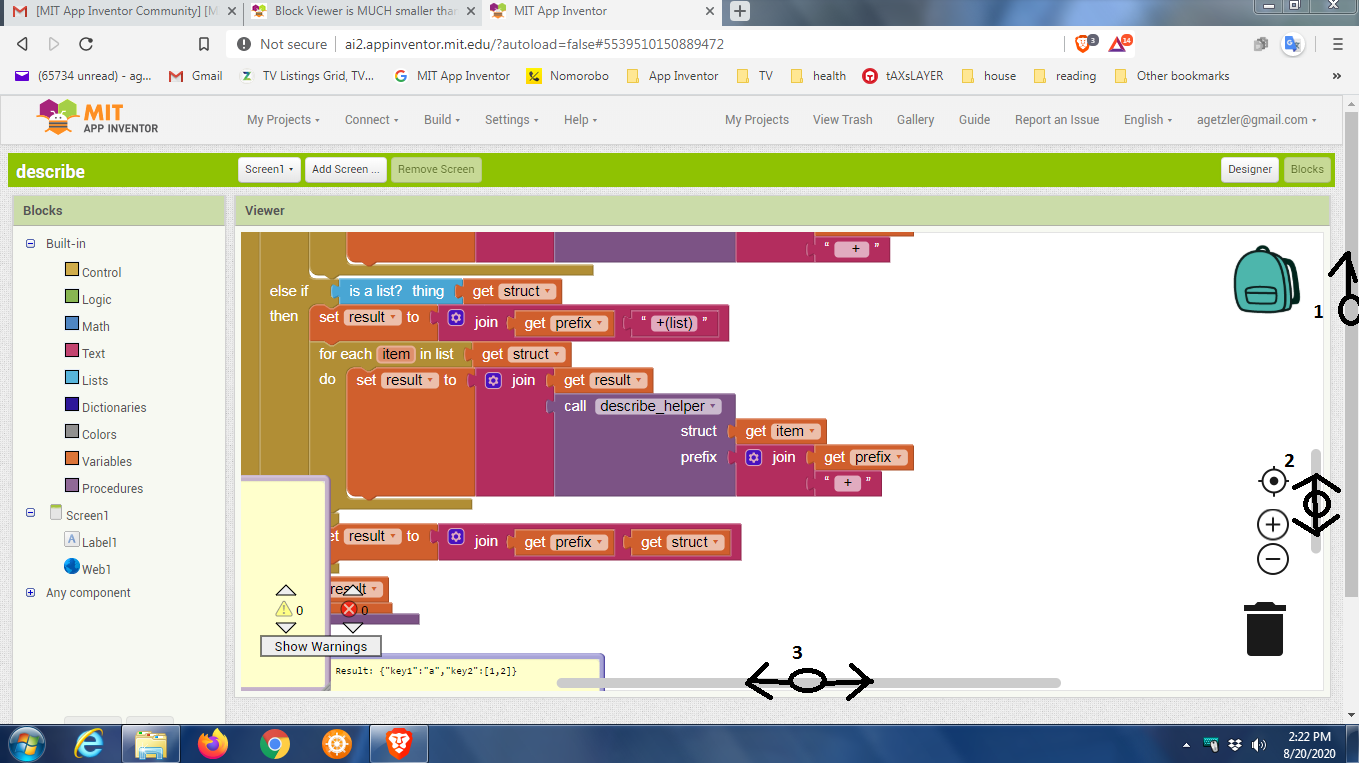This screenshot has height=763, width=1359.
Task: Expand the Any component tree item
Action: click(30, 592)
